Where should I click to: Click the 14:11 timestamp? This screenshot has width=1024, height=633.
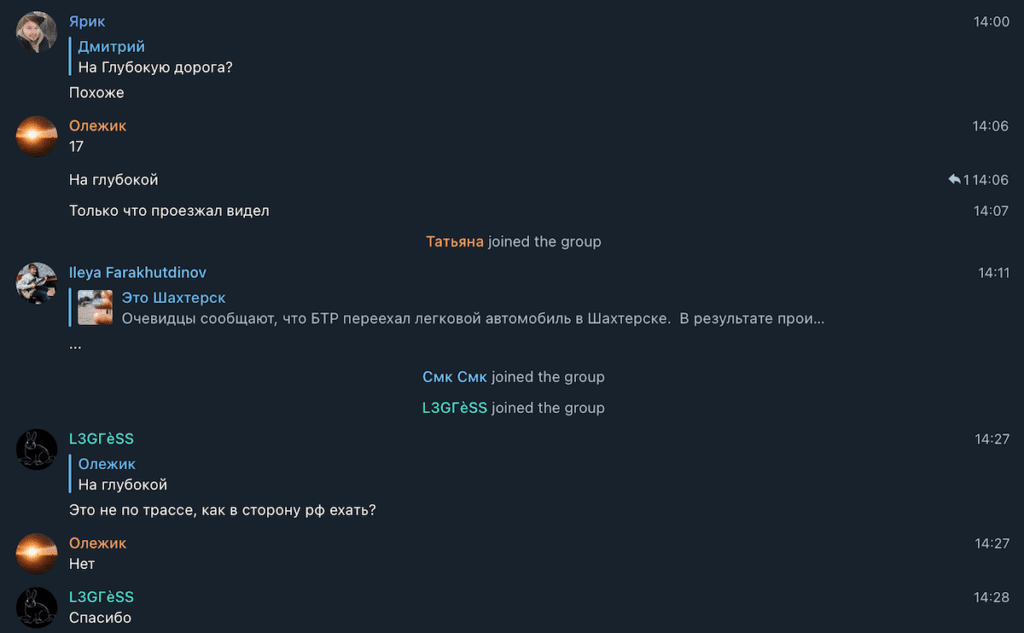click(993, 273)
